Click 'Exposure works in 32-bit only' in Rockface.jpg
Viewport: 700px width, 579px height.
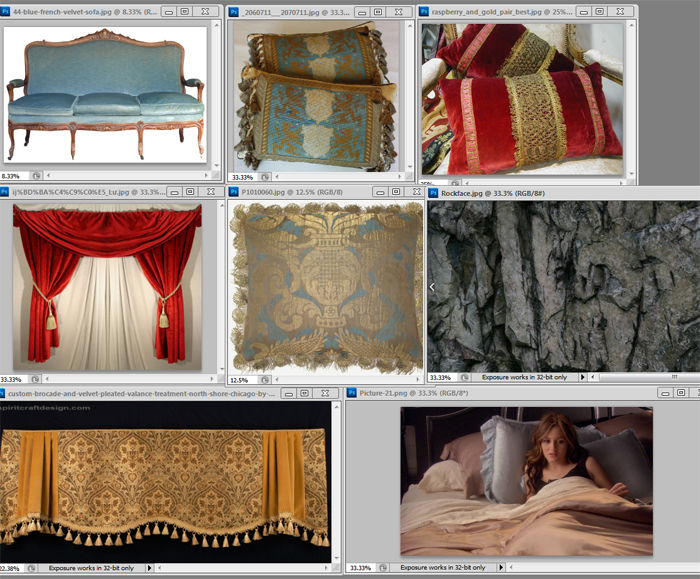[524, 377]
